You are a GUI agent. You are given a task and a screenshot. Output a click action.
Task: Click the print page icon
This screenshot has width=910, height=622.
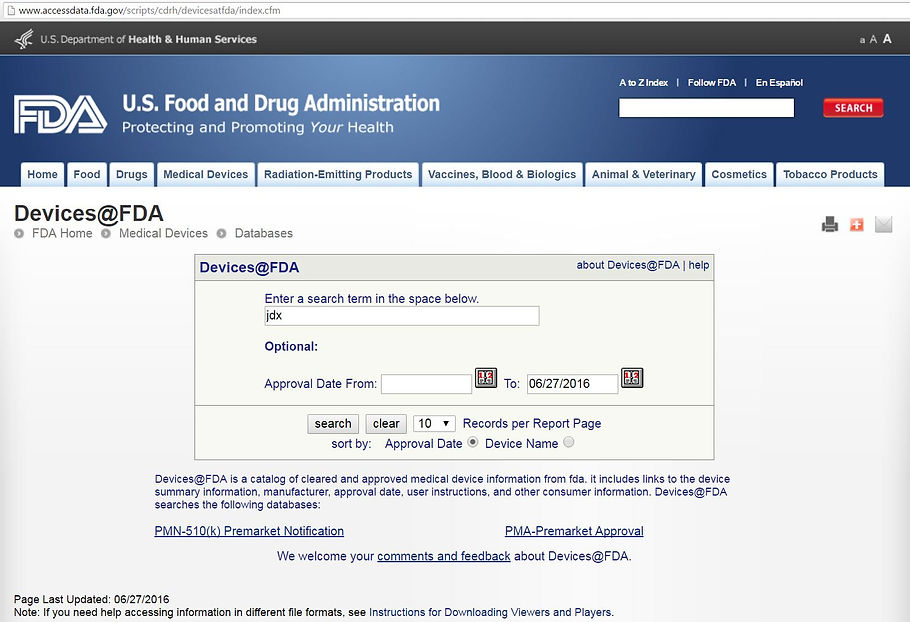(830, 224)
